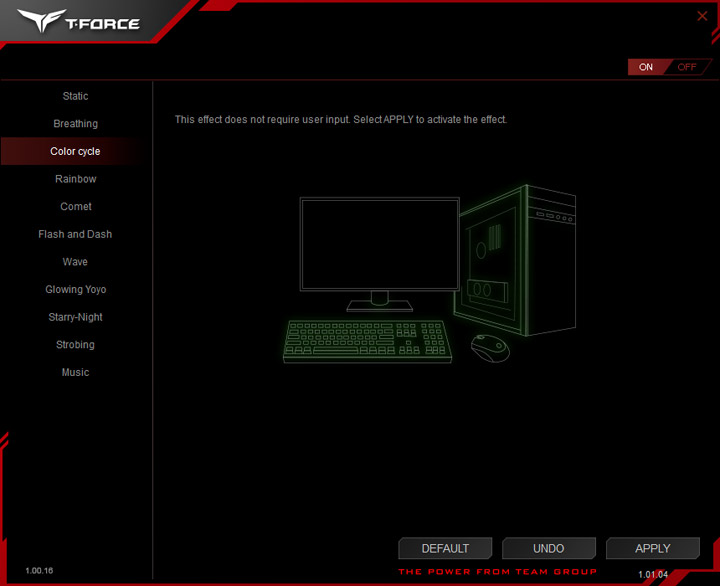The image size is (720, 586).
Task: Restore DEFAULT settings
Action: click(x=445, y=548)
